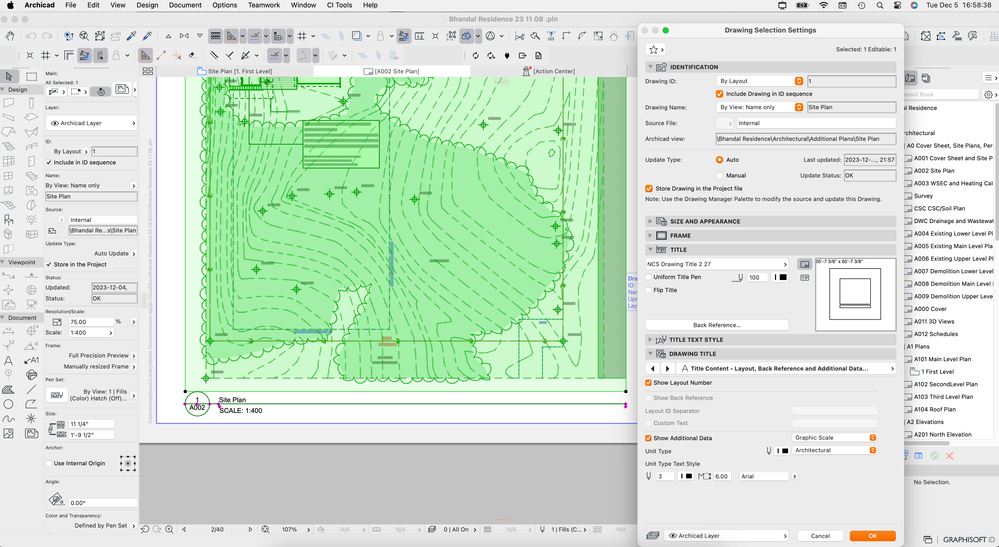
Task: Click the eyedropper Pick Up Parameters icon
Action: 131,37
